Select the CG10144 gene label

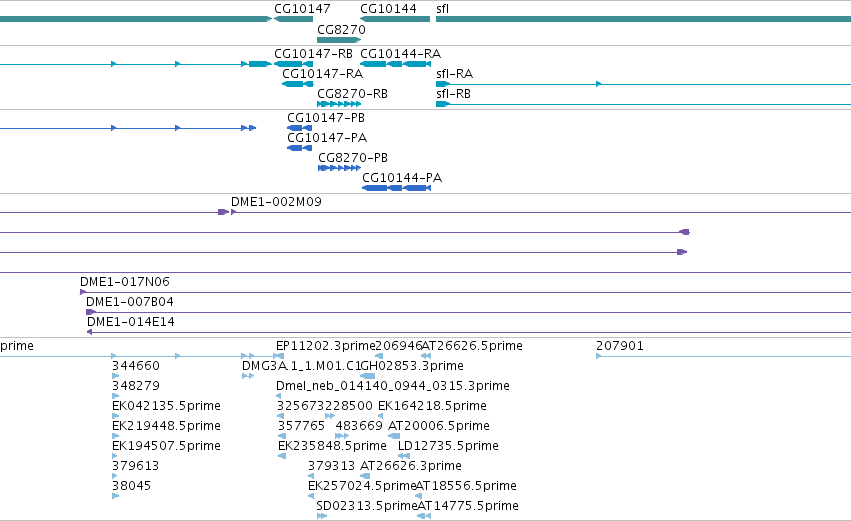pos(388,9)
